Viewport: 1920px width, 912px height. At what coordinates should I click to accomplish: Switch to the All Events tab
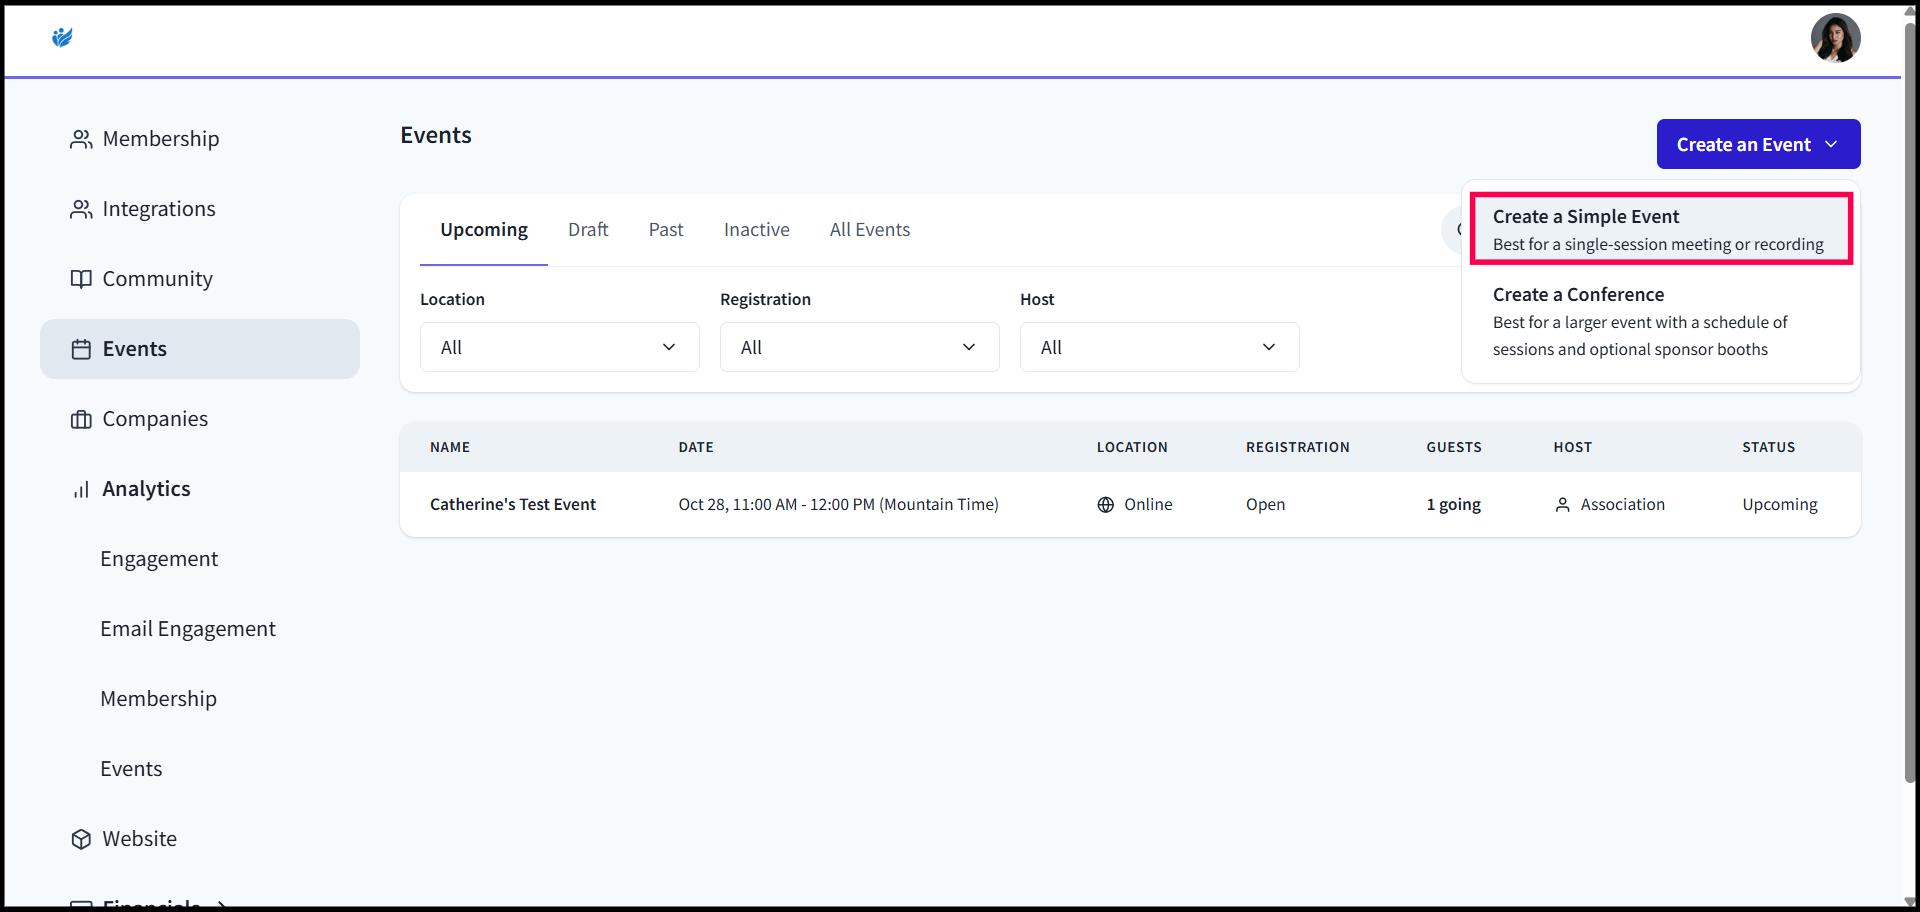(x=870, y=230)
